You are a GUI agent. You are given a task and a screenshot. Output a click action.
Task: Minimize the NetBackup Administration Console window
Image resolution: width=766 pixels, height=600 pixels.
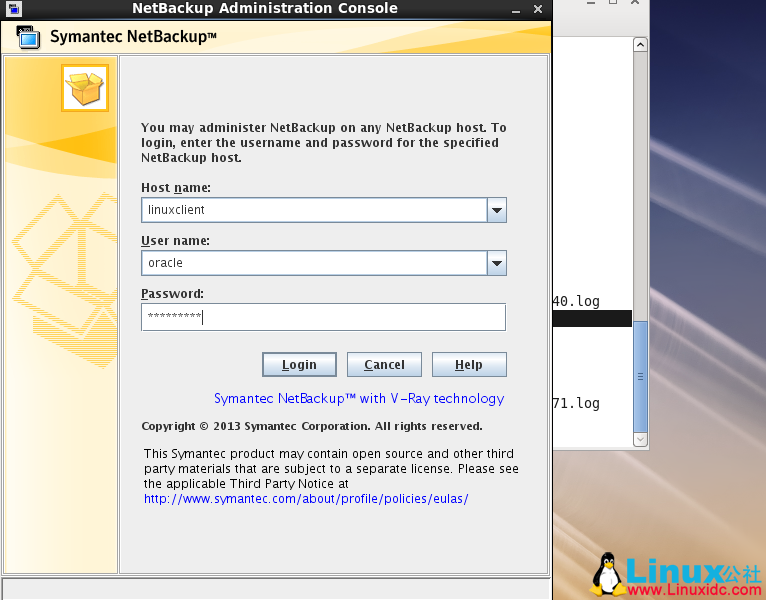516,9
